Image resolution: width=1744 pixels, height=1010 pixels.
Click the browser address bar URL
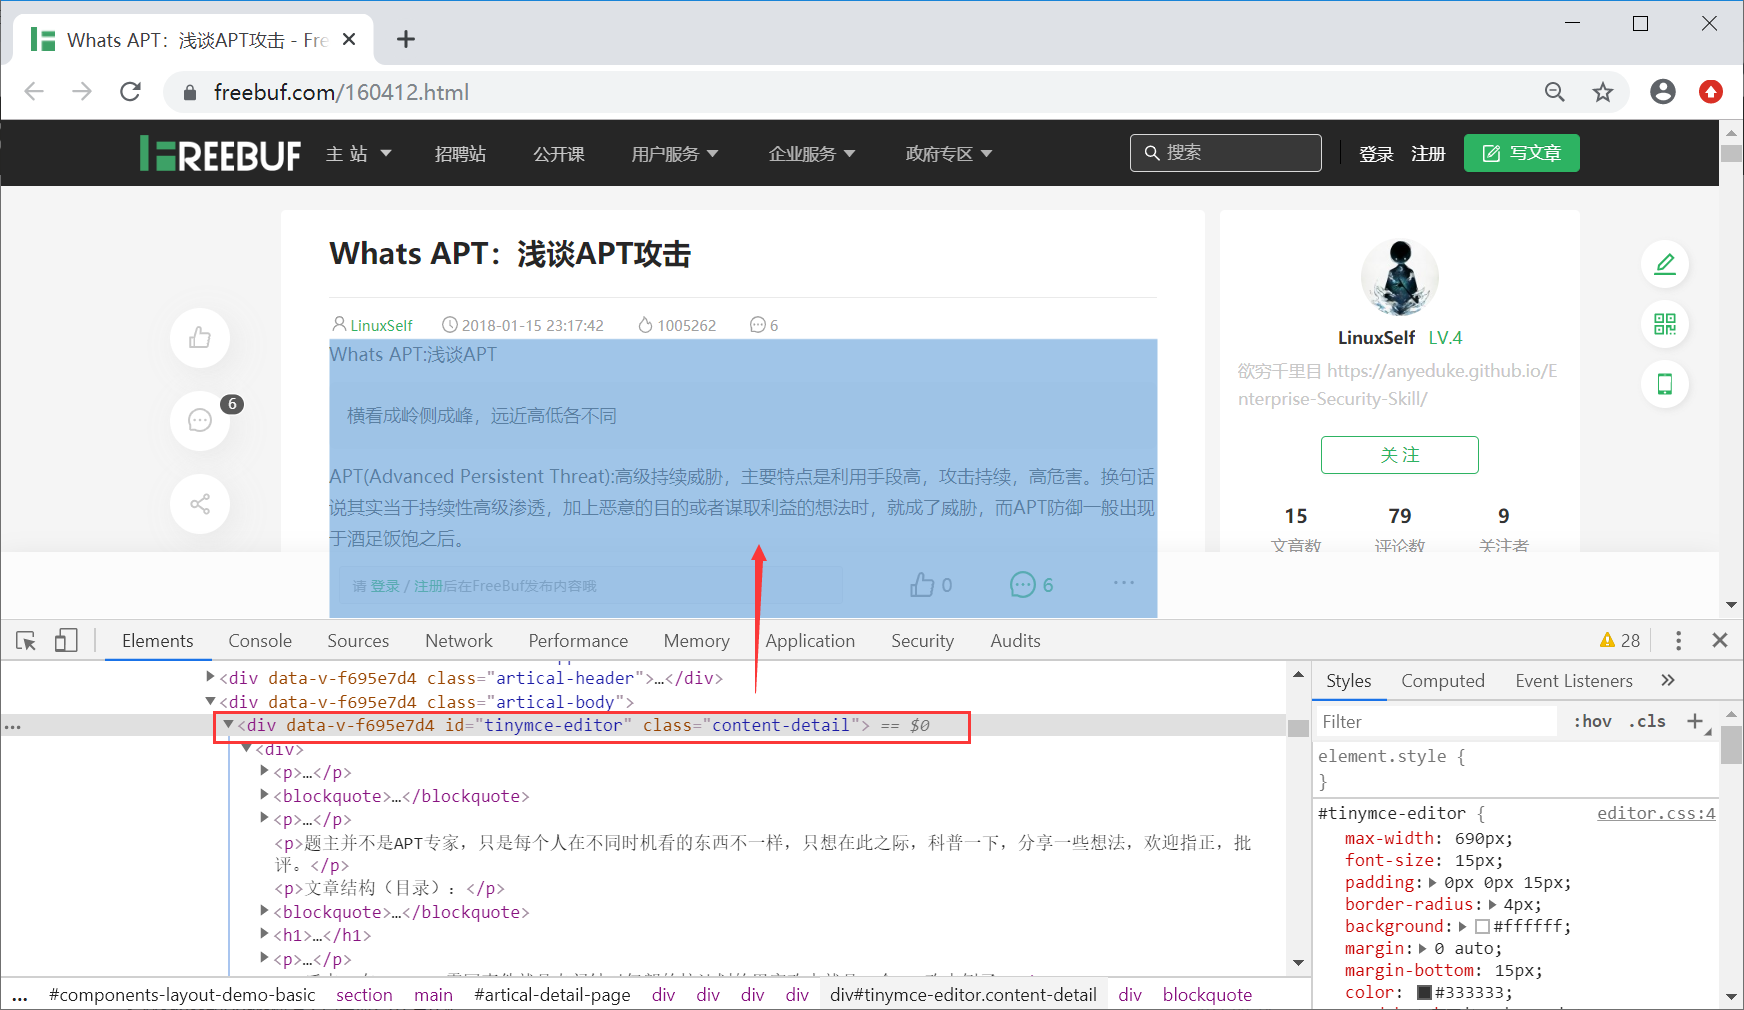(341, 92)
